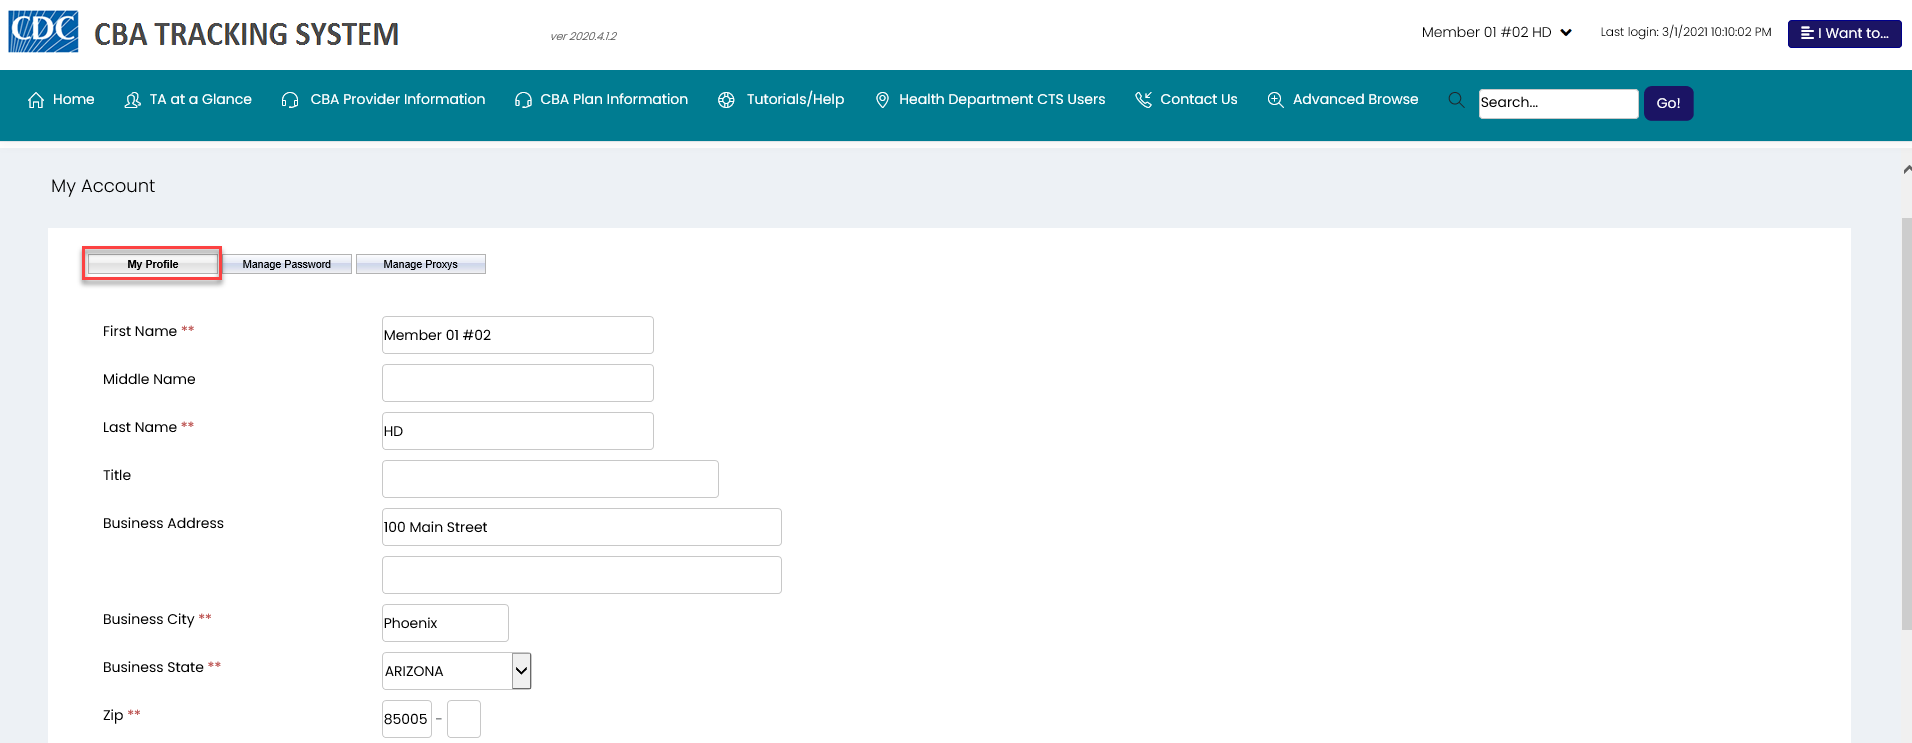Click the page vertical scrollbar

coord(1906,422)
